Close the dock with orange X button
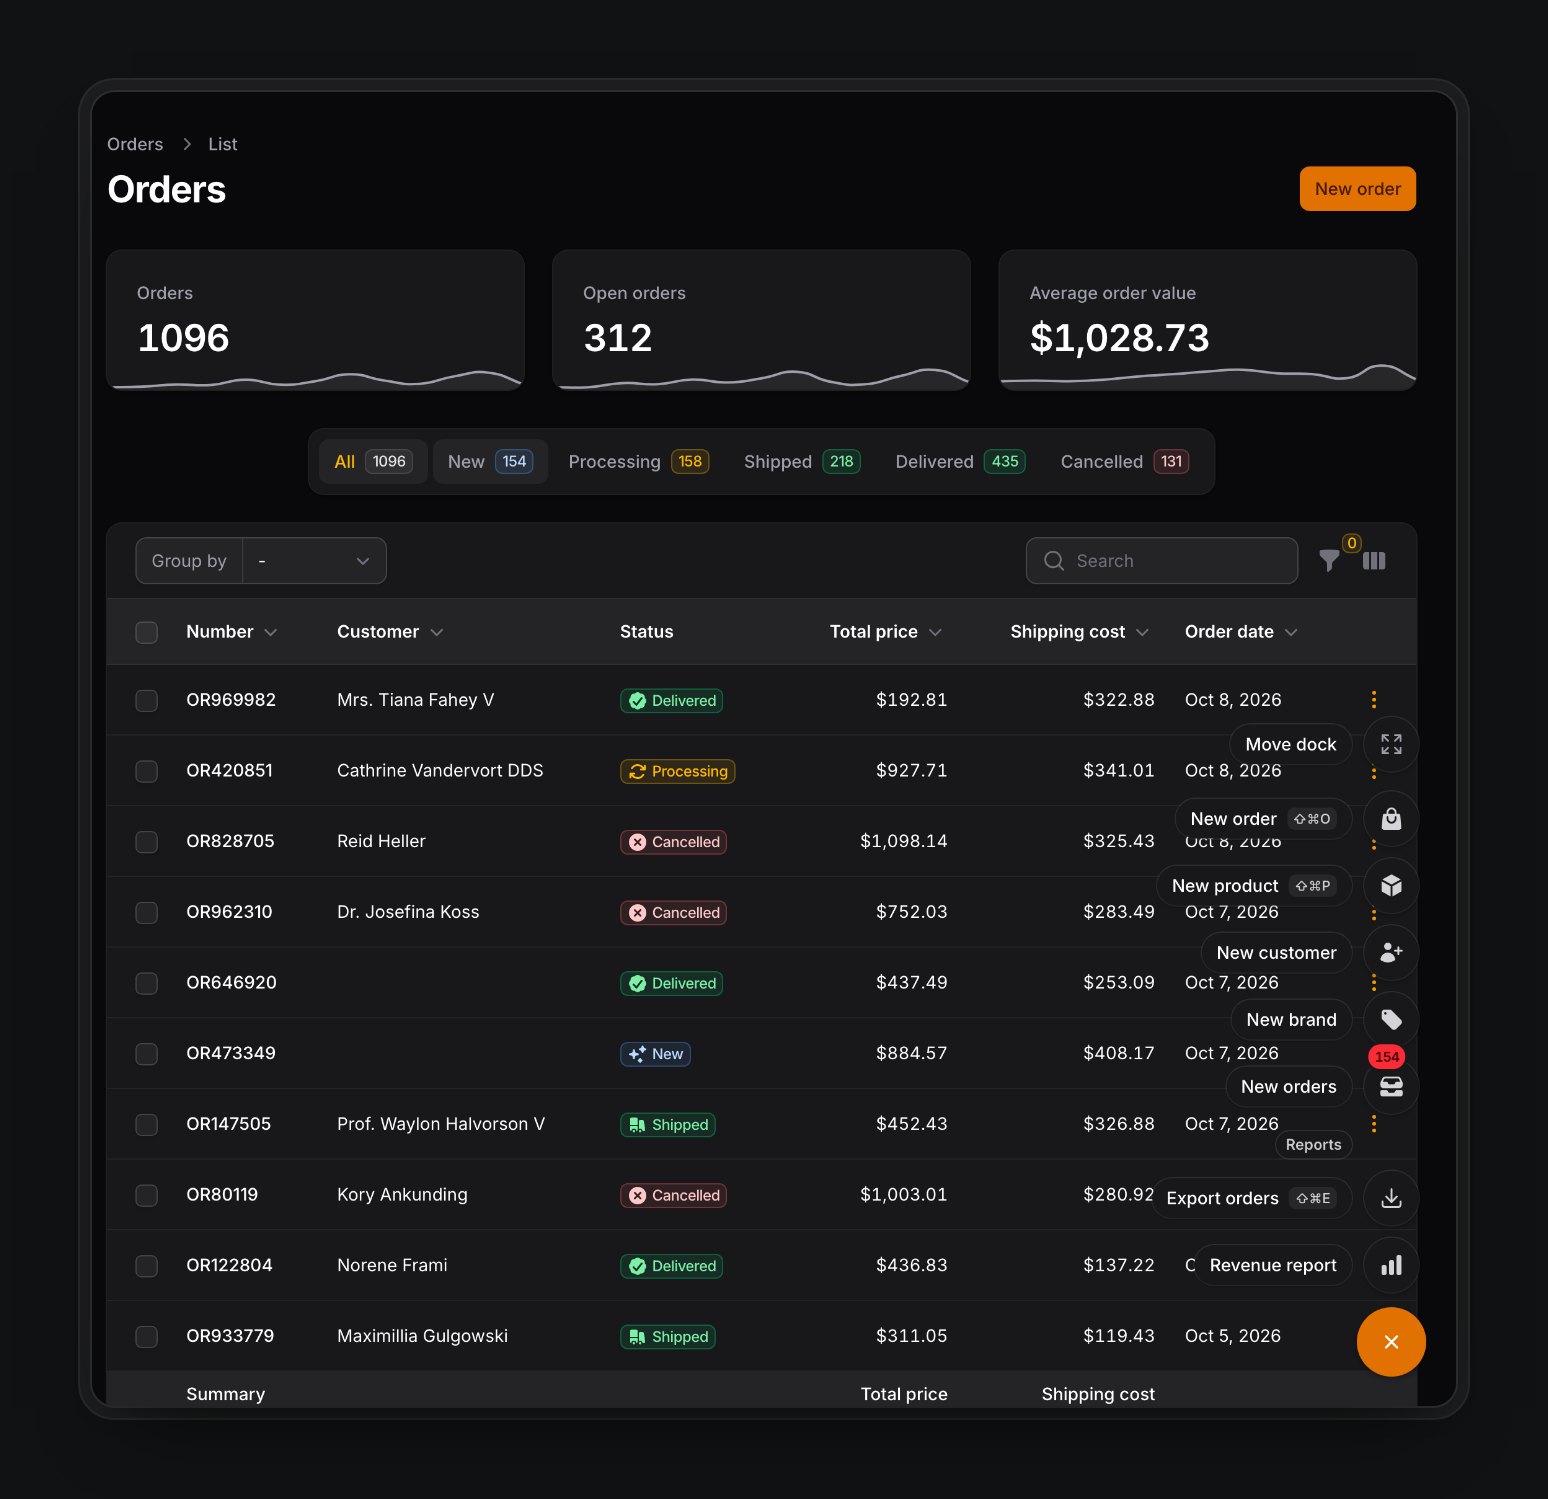This screenshot has height=1499, width=1548. (1391, 1342)
